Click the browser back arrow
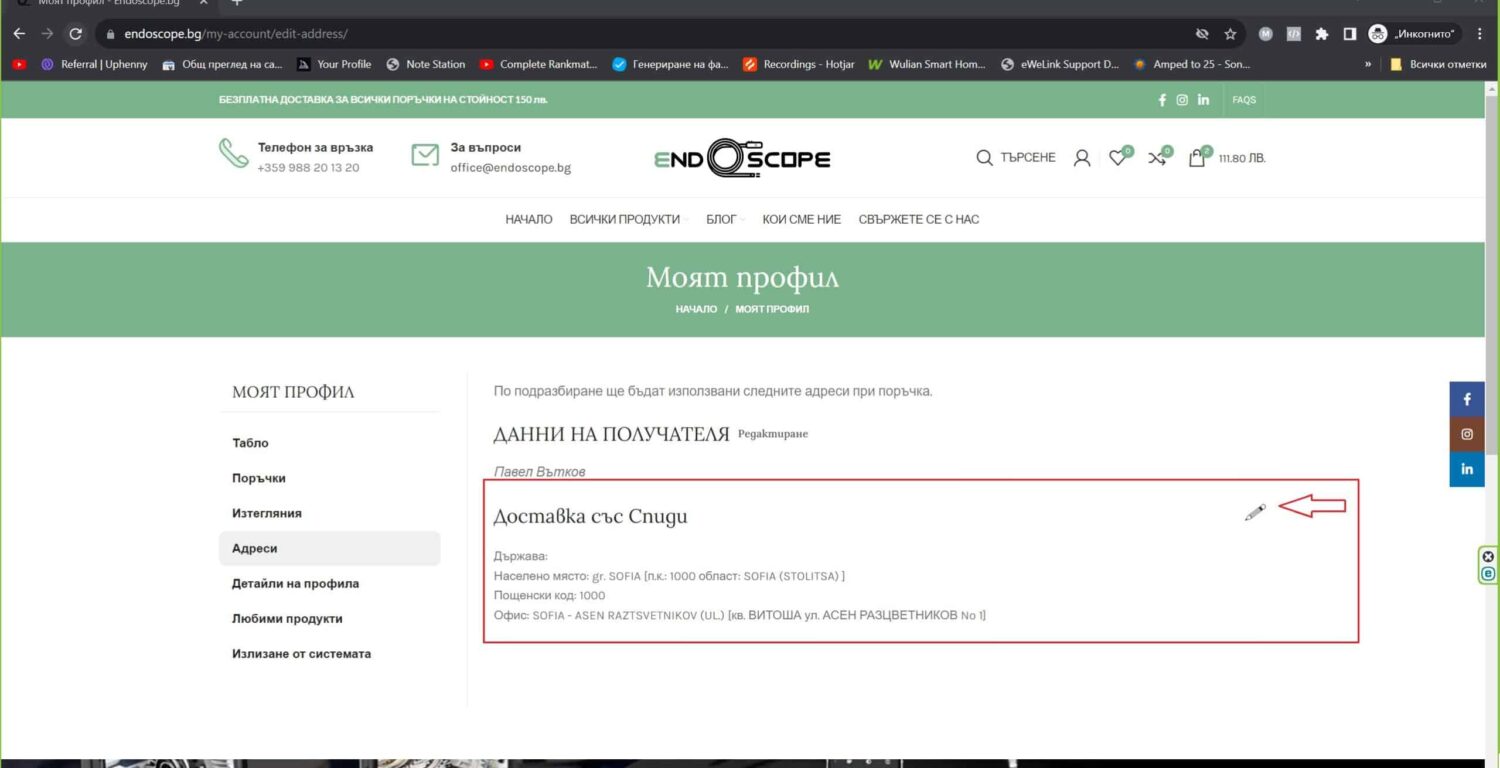 click(x=19, y=34)
